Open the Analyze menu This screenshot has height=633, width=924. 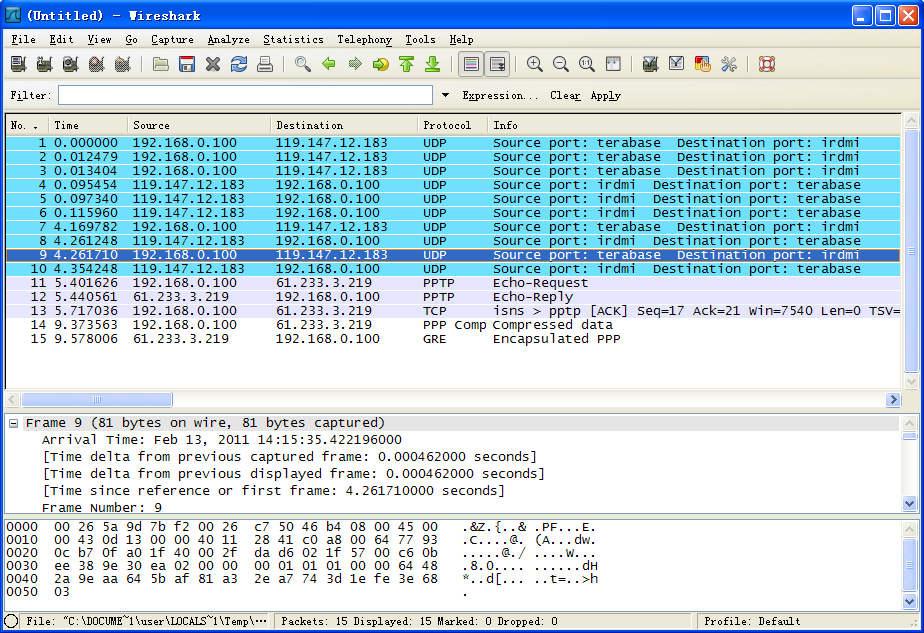point(228,39)
